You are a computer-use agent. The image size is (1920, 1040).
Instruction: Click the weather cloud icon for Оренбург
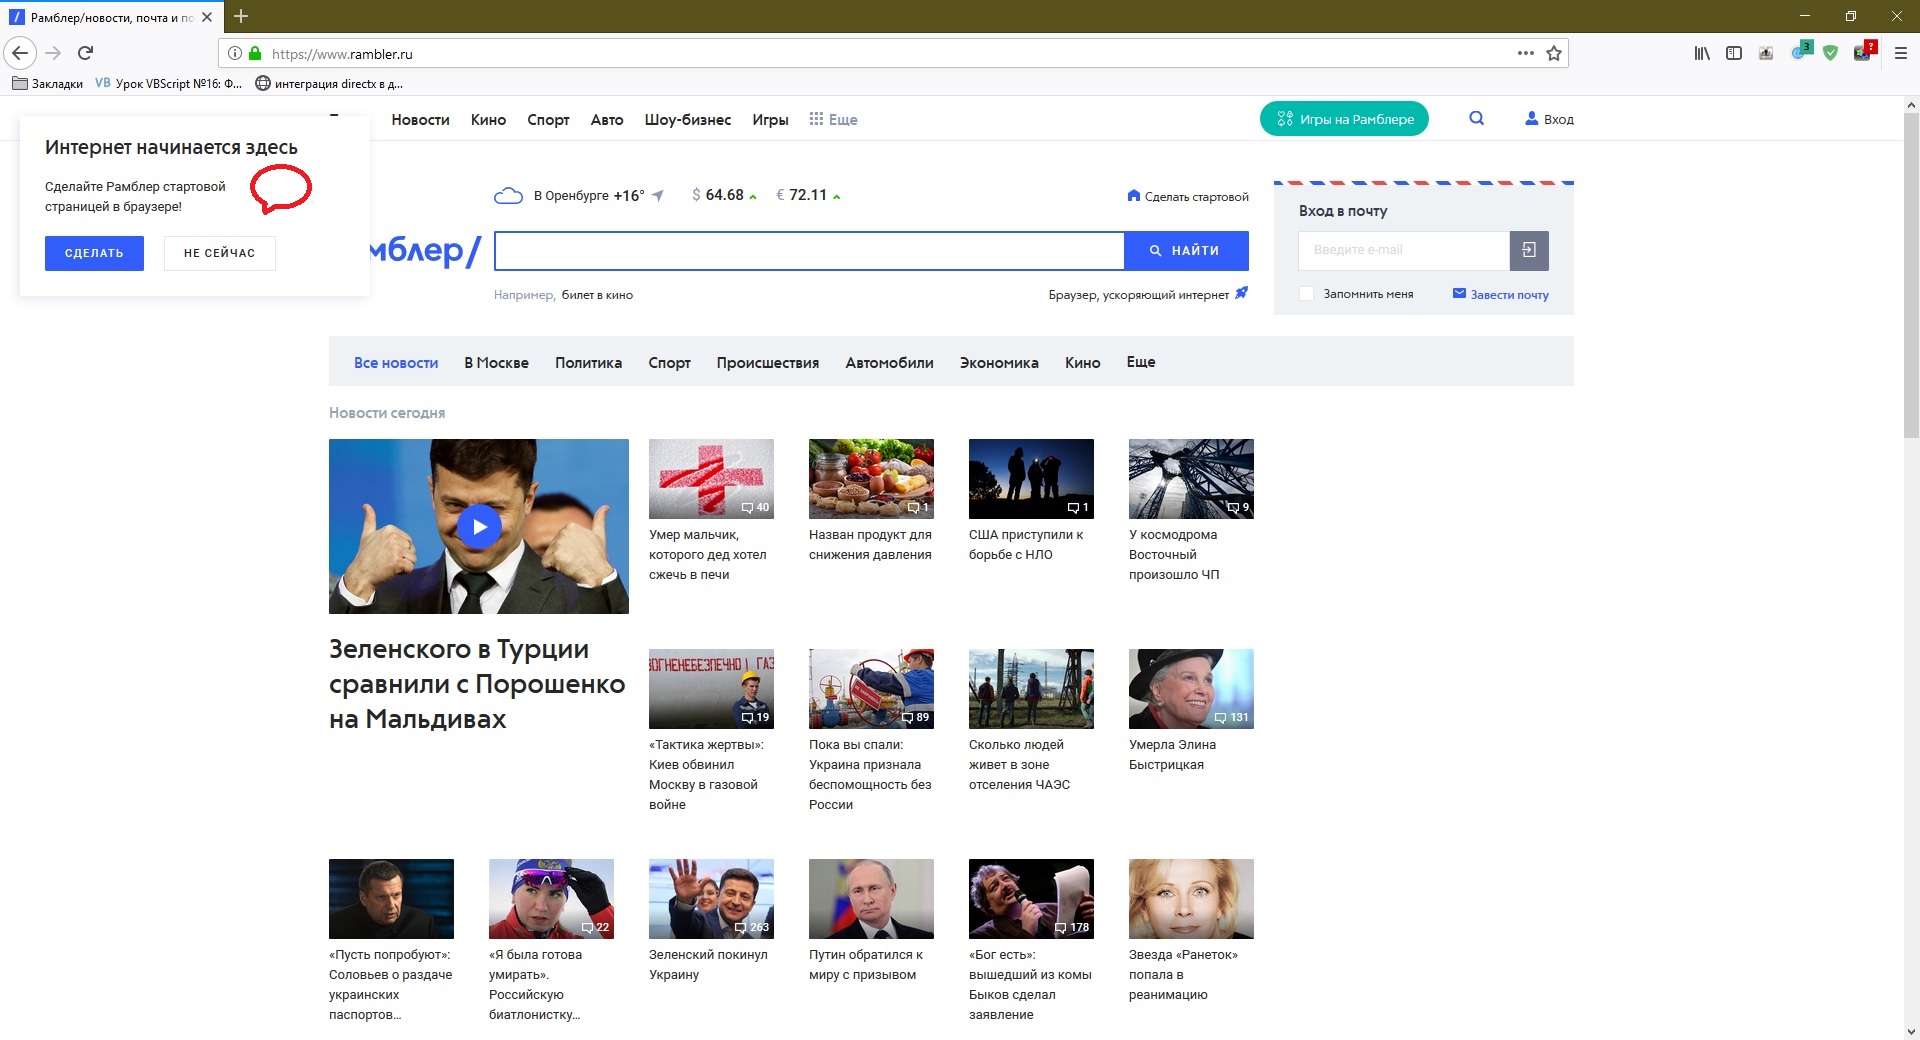pyautogui.click(x=508, y=195)
